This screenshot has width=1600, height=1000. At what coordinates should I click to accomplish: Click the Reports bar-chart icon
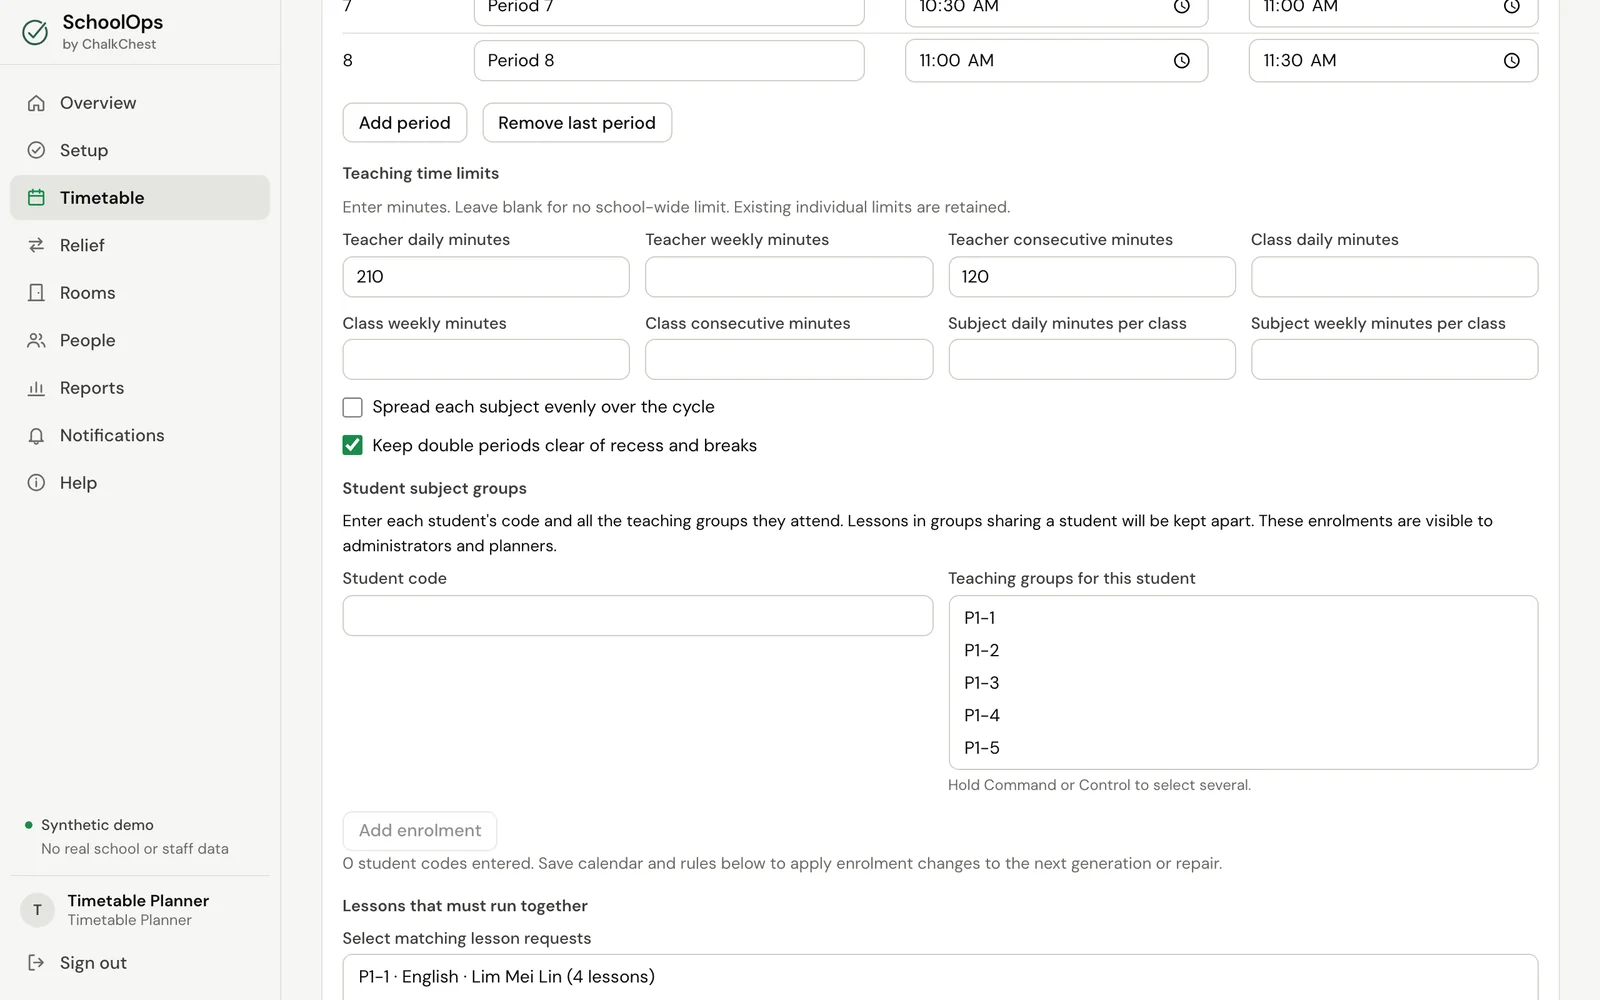[x=36, y=388]
